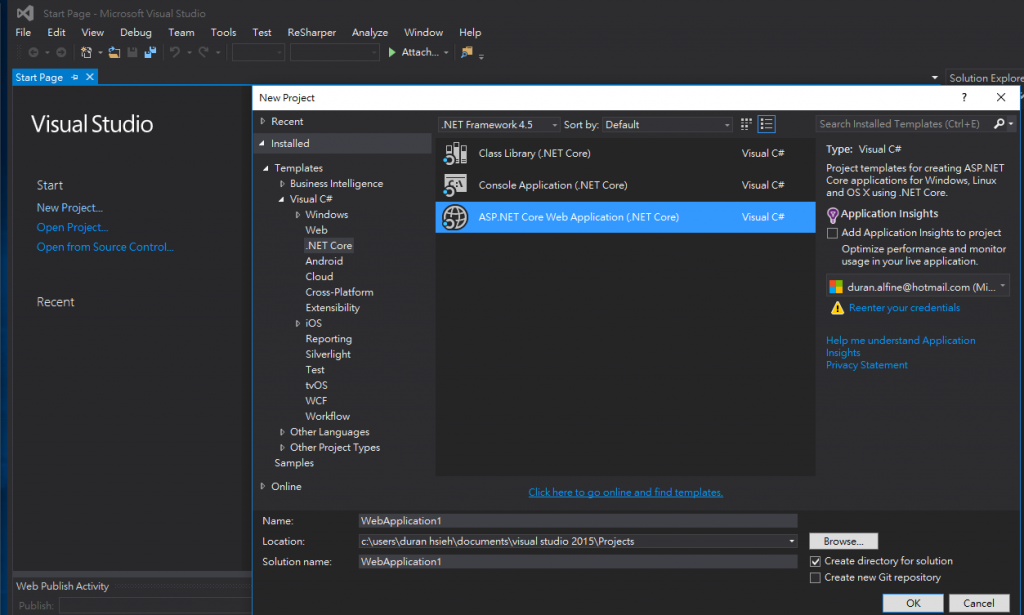Uncheck Create directory for solution

pos(815,561)
